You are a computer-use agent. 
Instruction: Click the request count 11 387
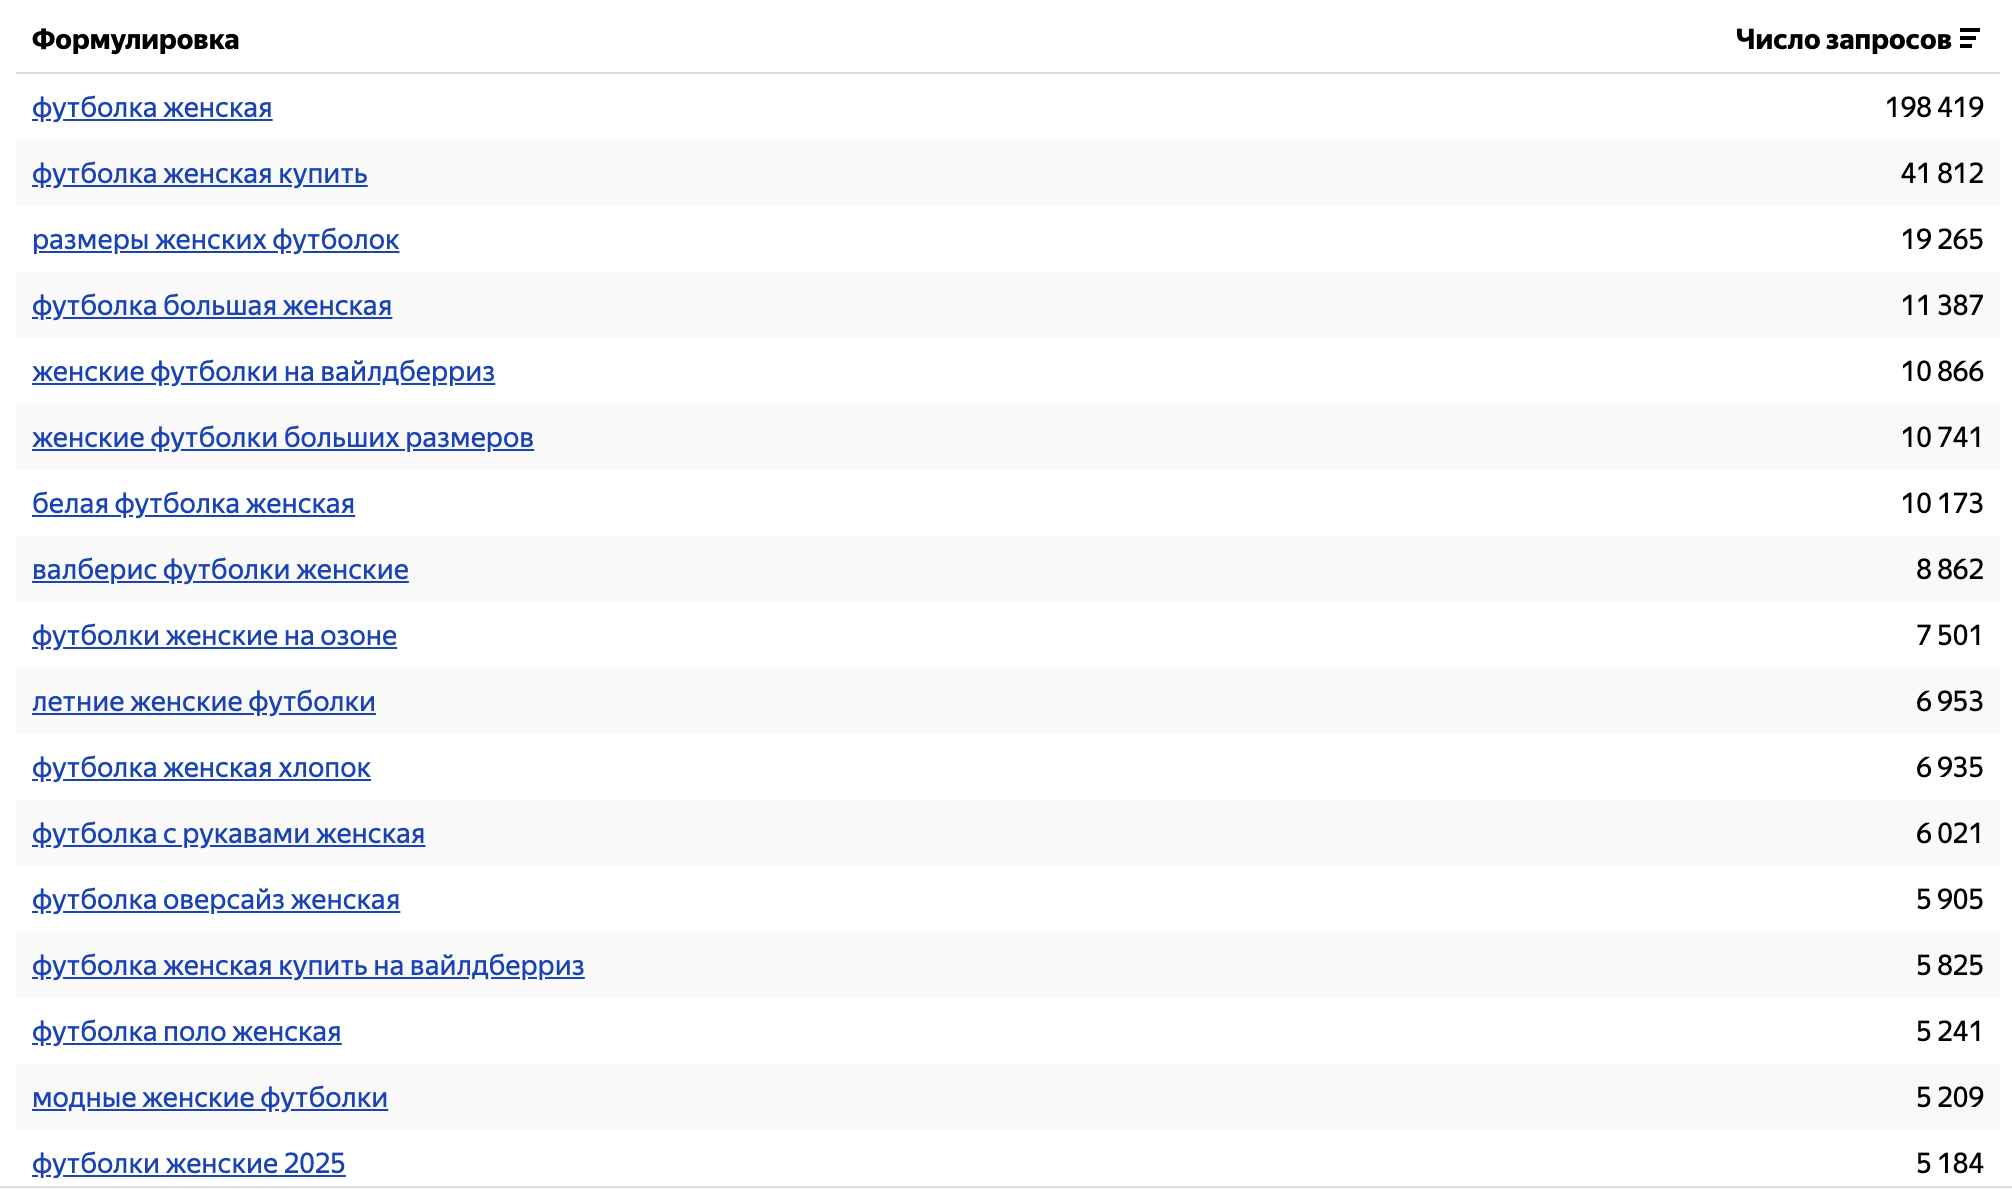pyautogui.click(x=1942, y=305)
